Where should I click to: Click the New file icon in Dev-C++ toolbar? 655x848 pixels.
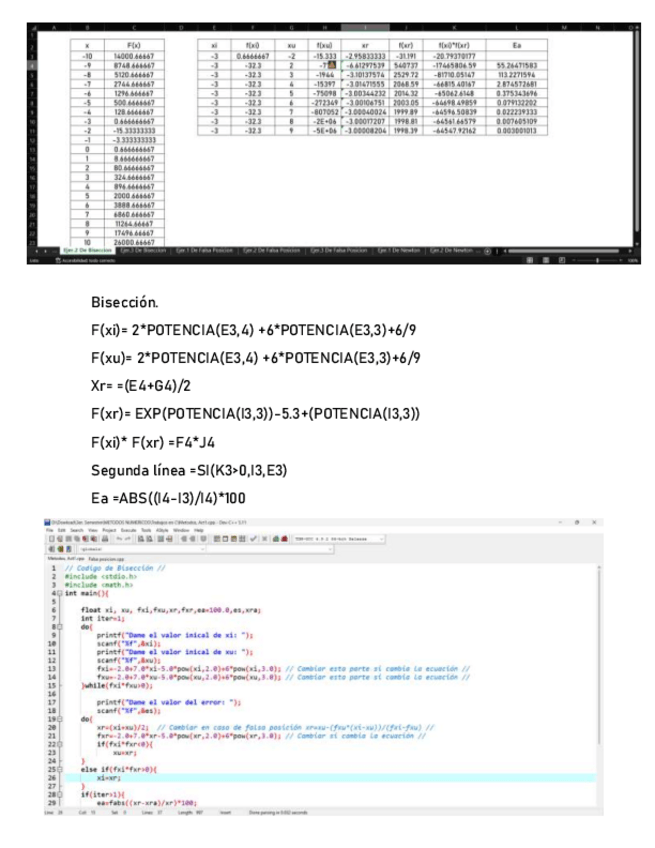pos(52,539)
